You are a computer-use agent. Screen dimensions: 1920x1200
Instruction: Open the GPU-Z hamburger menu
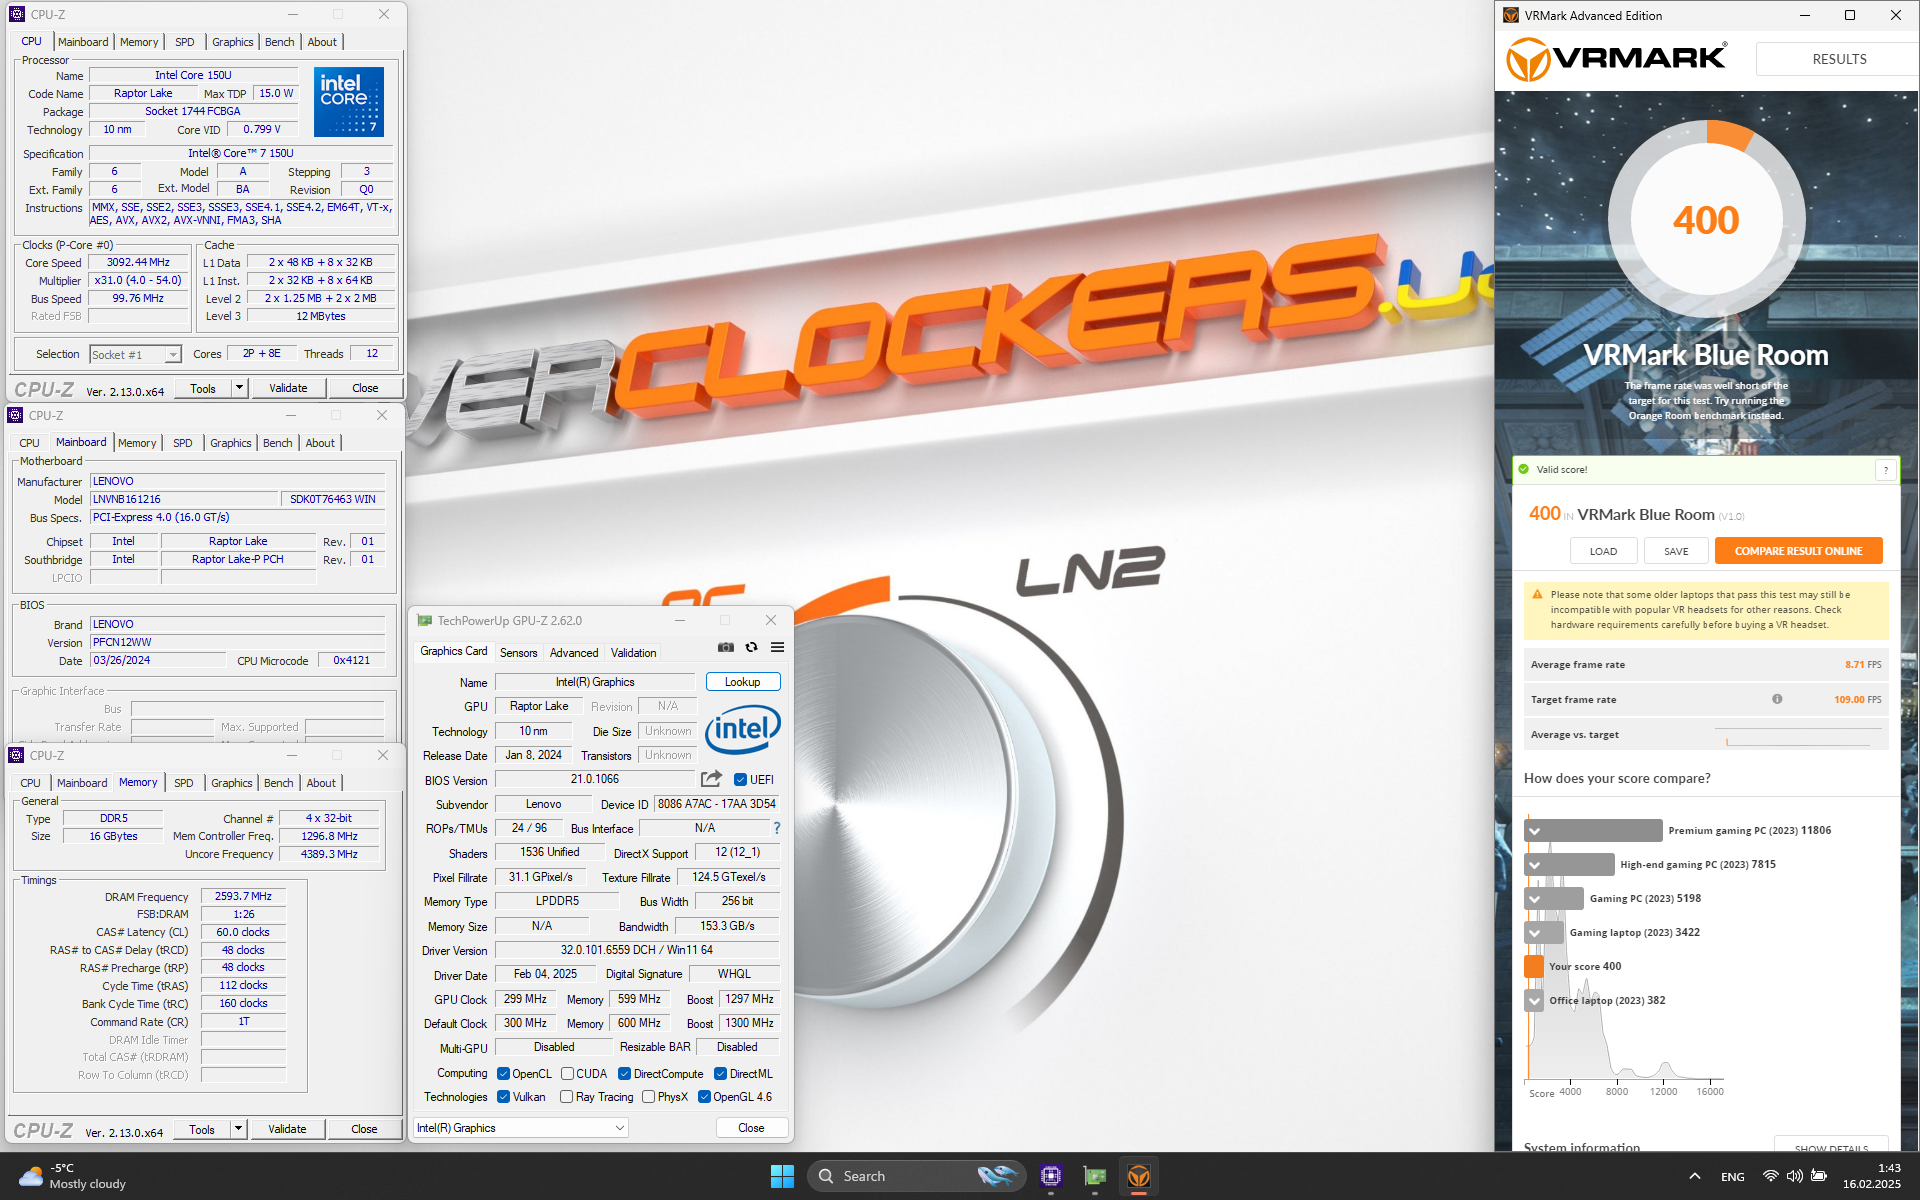point(777,648)
